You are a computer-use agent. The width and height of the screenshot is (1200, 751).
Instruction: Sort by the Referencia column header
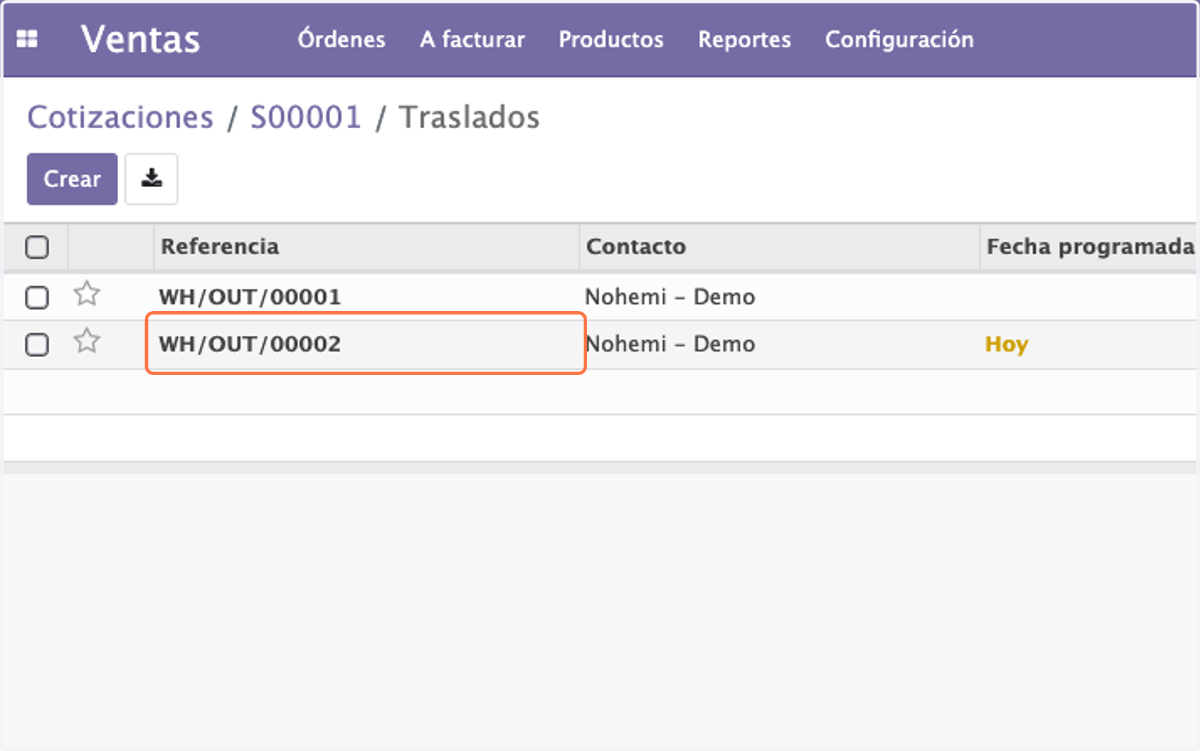pos(220,247)
